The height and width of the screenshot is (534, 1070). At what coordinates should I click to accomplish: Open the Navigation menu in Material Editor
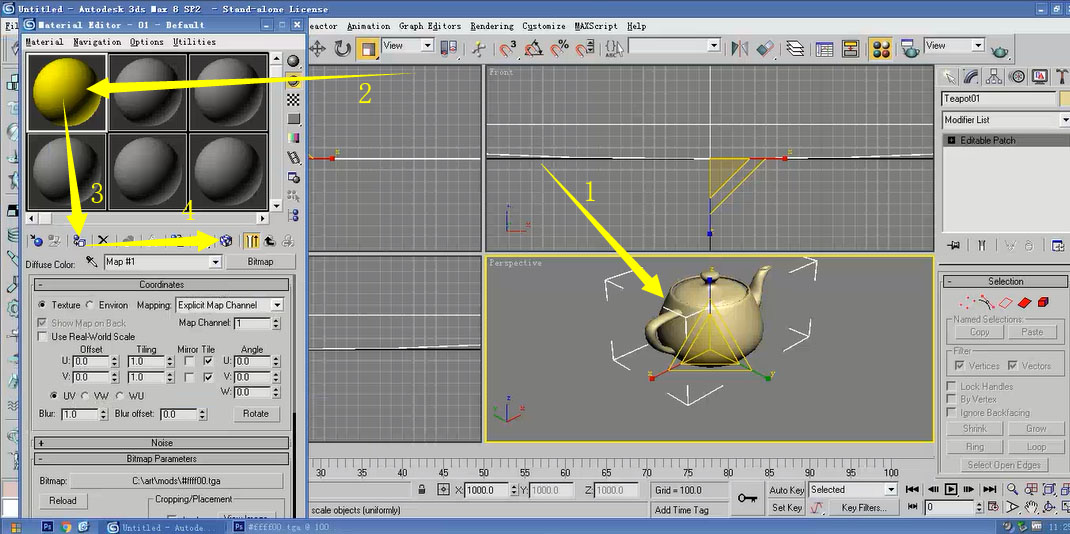pyautogui.click(x=97, y=42)
